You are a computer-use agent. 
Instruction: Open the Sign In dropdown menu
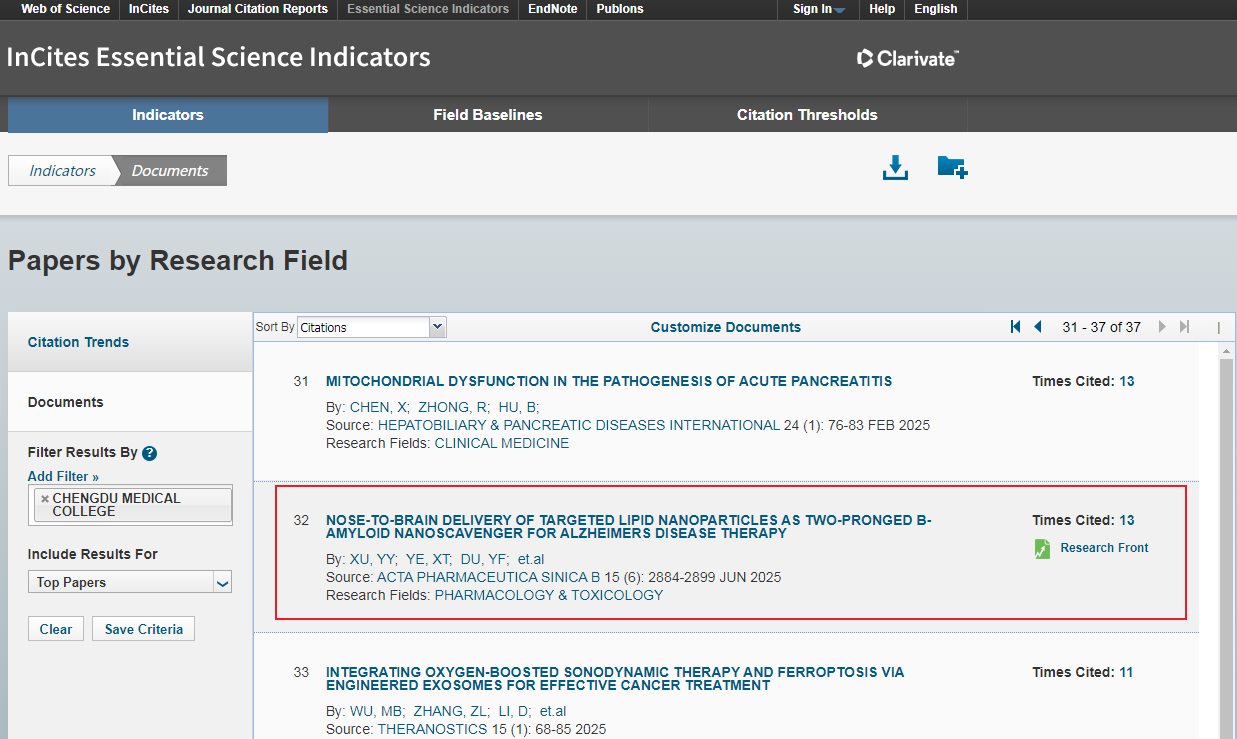tap(819, 9)
